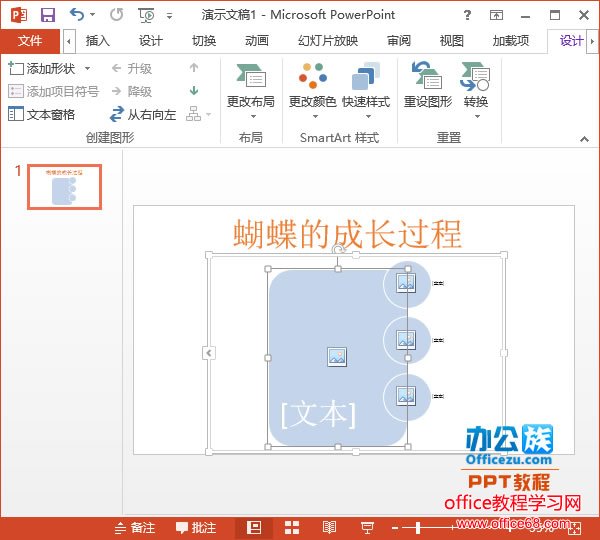Open 更改布局 layout gallery
The image size is (600, 540).
tap(251, 91)
